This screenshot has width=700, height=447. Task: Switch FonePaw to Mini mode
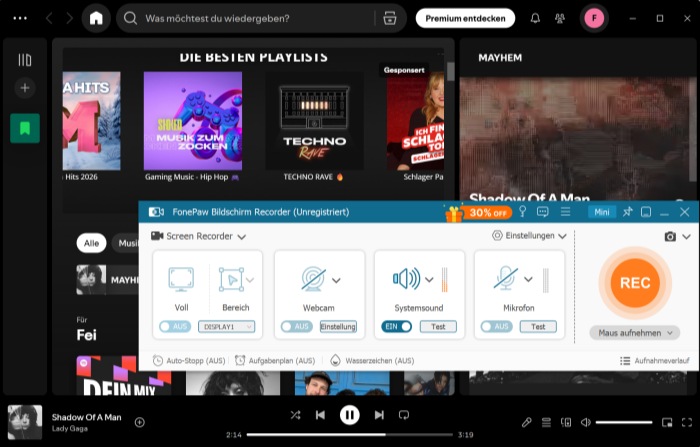[x=602, y=212]
